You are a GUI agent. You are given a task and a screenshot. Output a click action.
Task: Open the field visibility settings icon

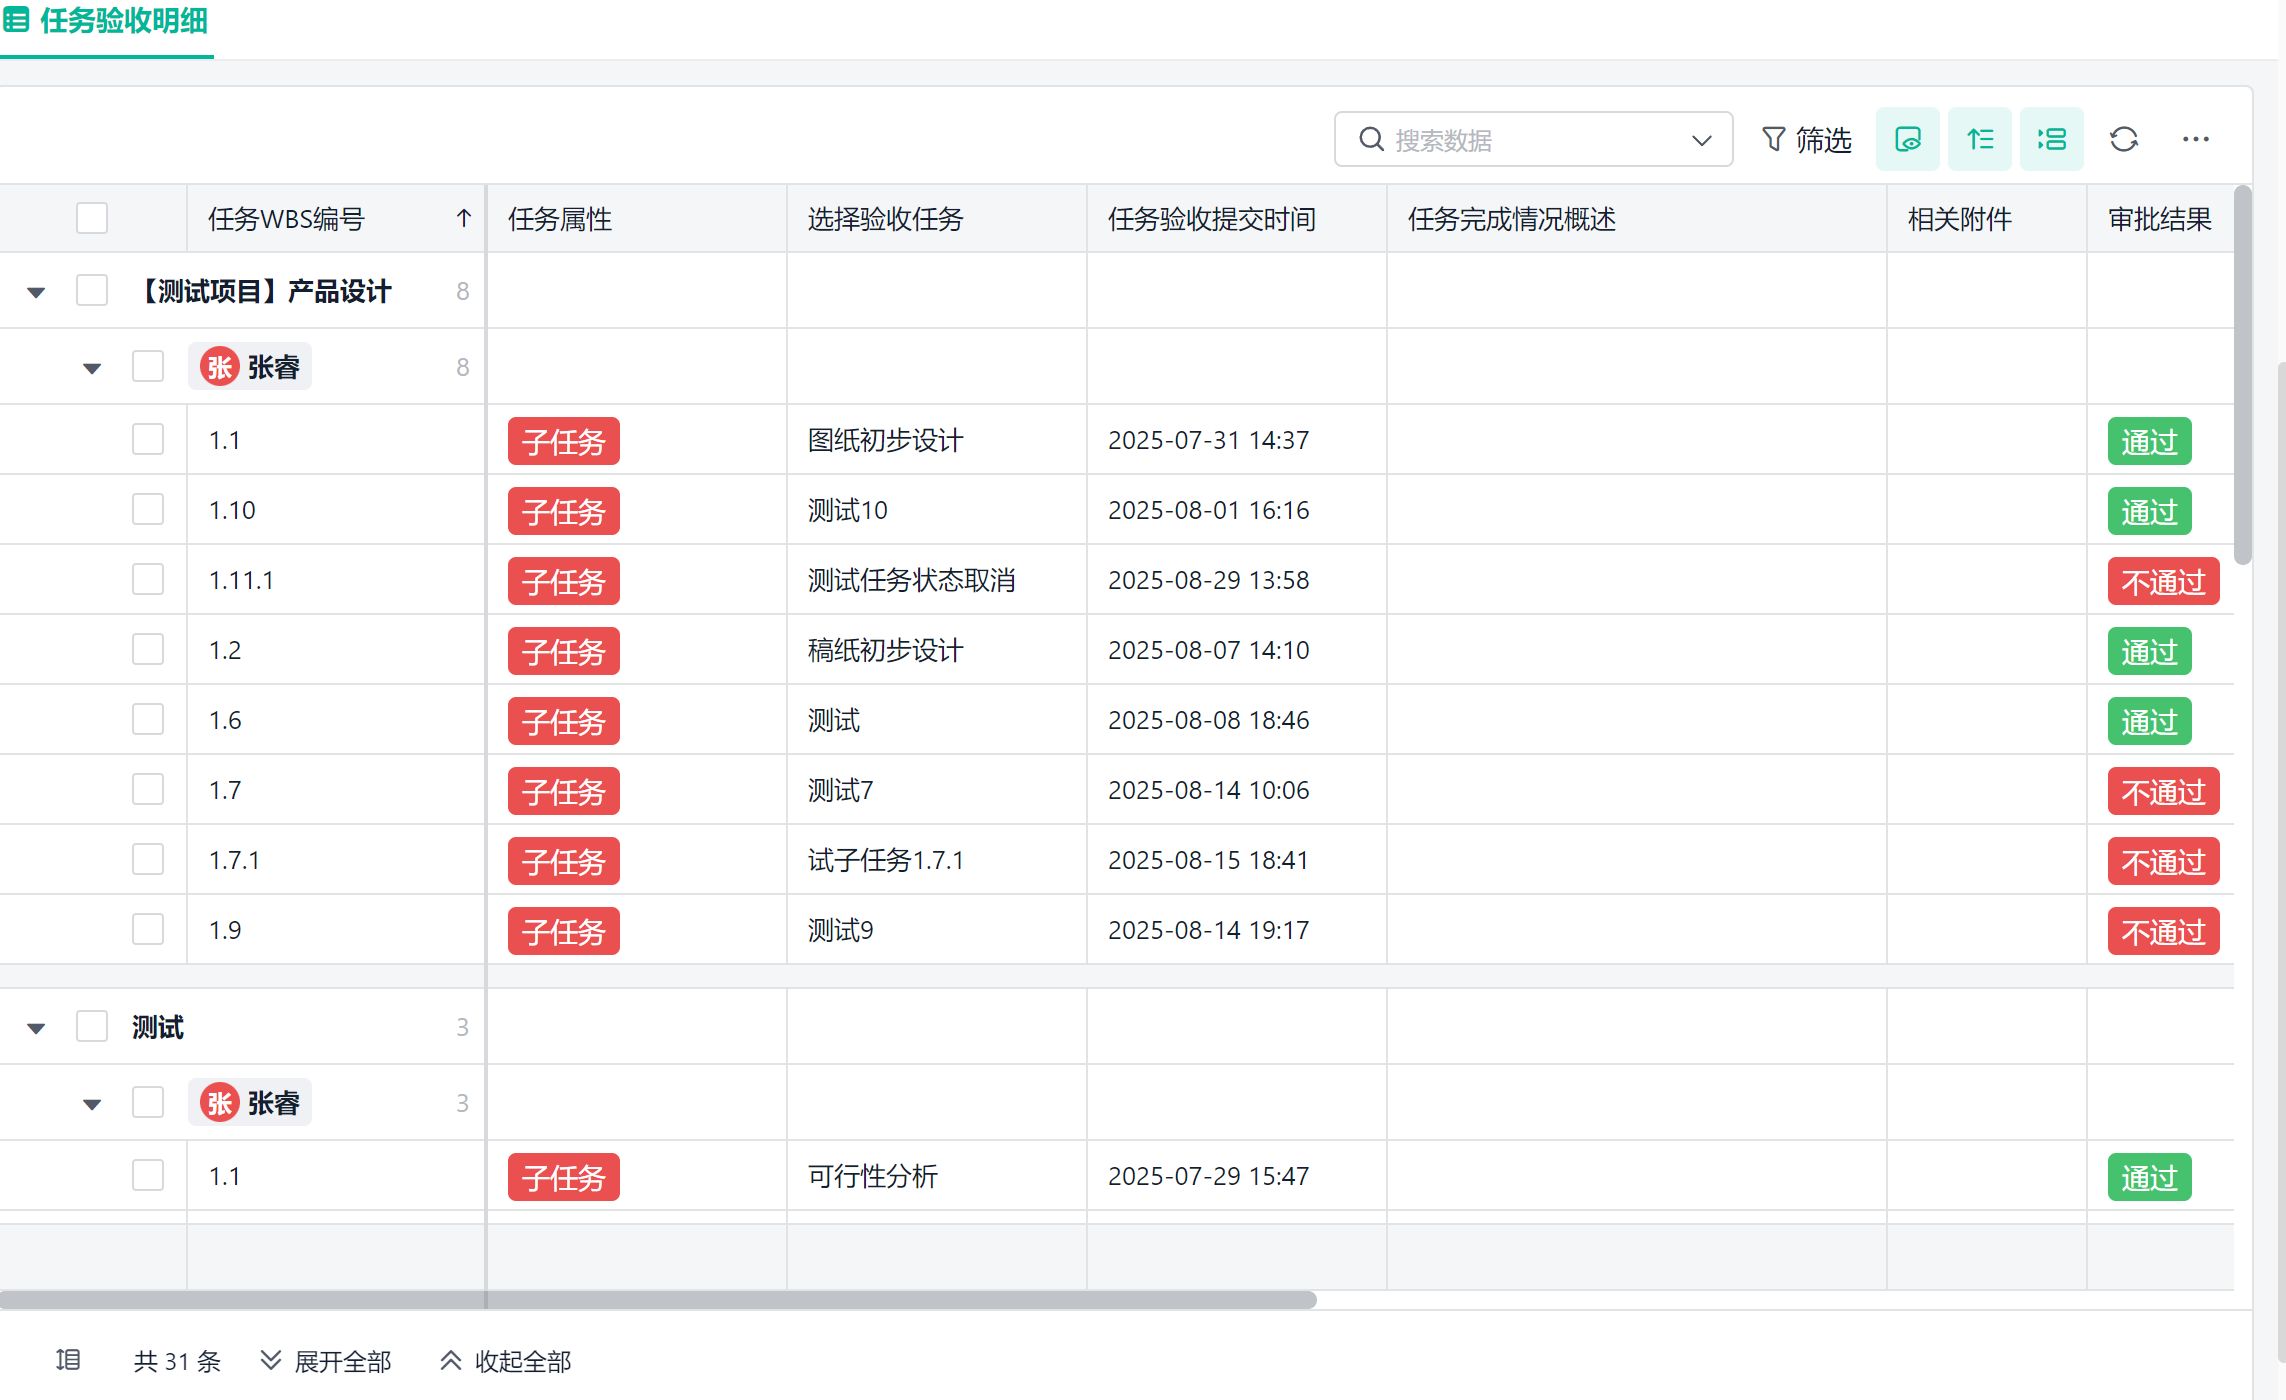point(1907,139)
